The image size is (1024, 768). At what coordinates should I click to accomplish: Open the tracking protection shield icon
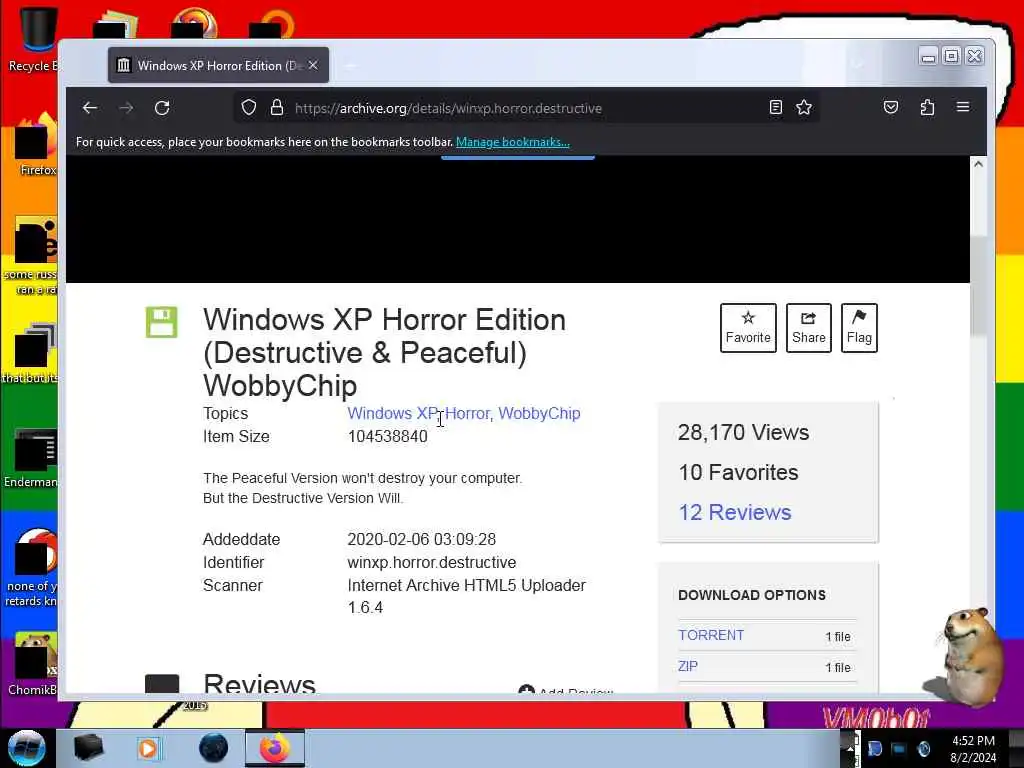[249, 107]
